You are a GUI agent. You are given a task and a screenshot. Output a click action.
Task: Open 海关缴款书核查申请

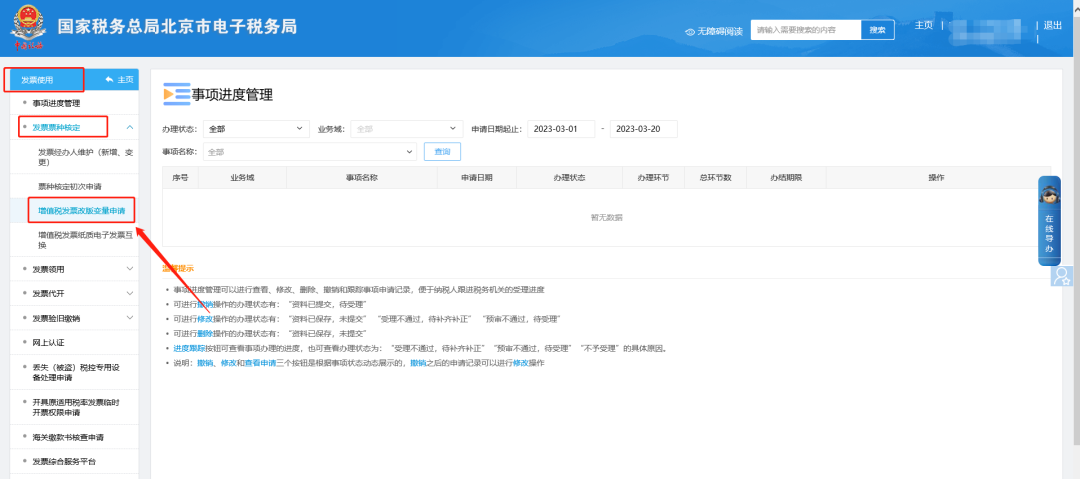click(x=68, y=437)
